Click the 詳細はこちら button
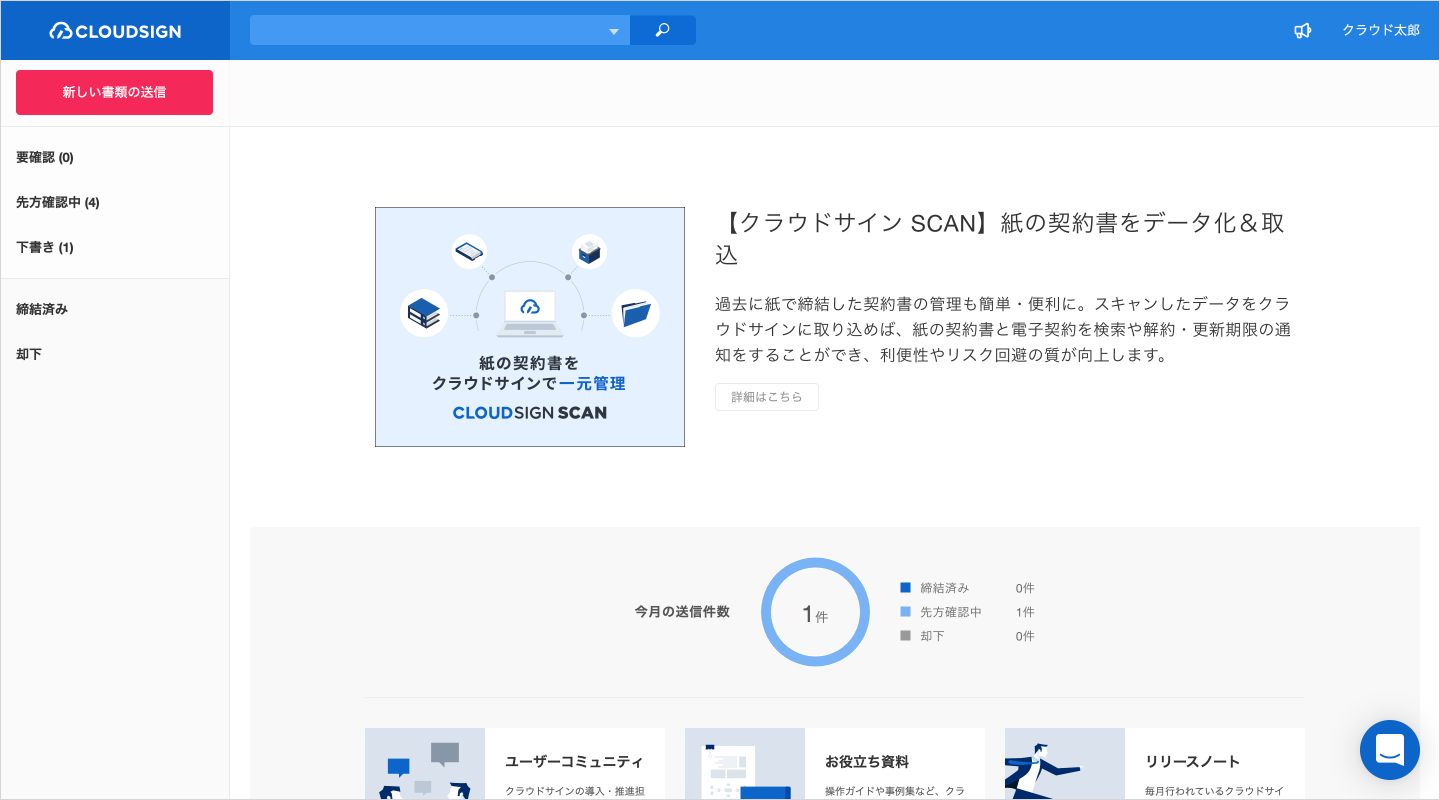This screenshot has height=800, width=1440. pos(766,397)
